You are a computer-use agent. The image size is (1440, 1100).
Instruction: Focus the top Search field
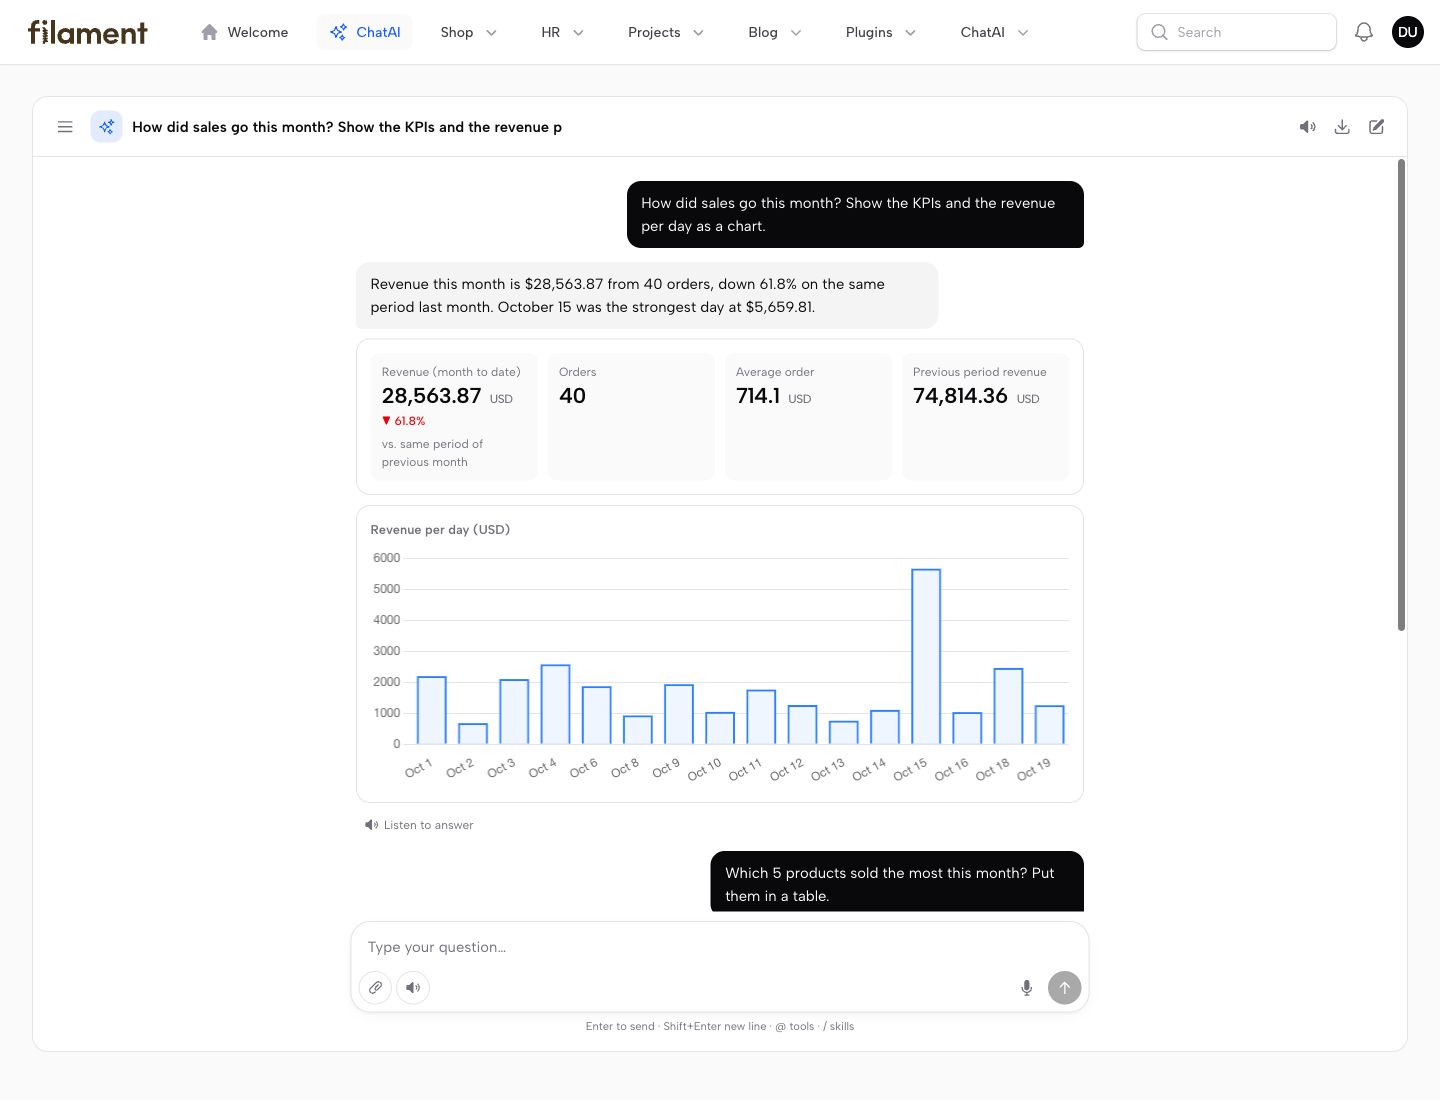(x=1236, y=32)
